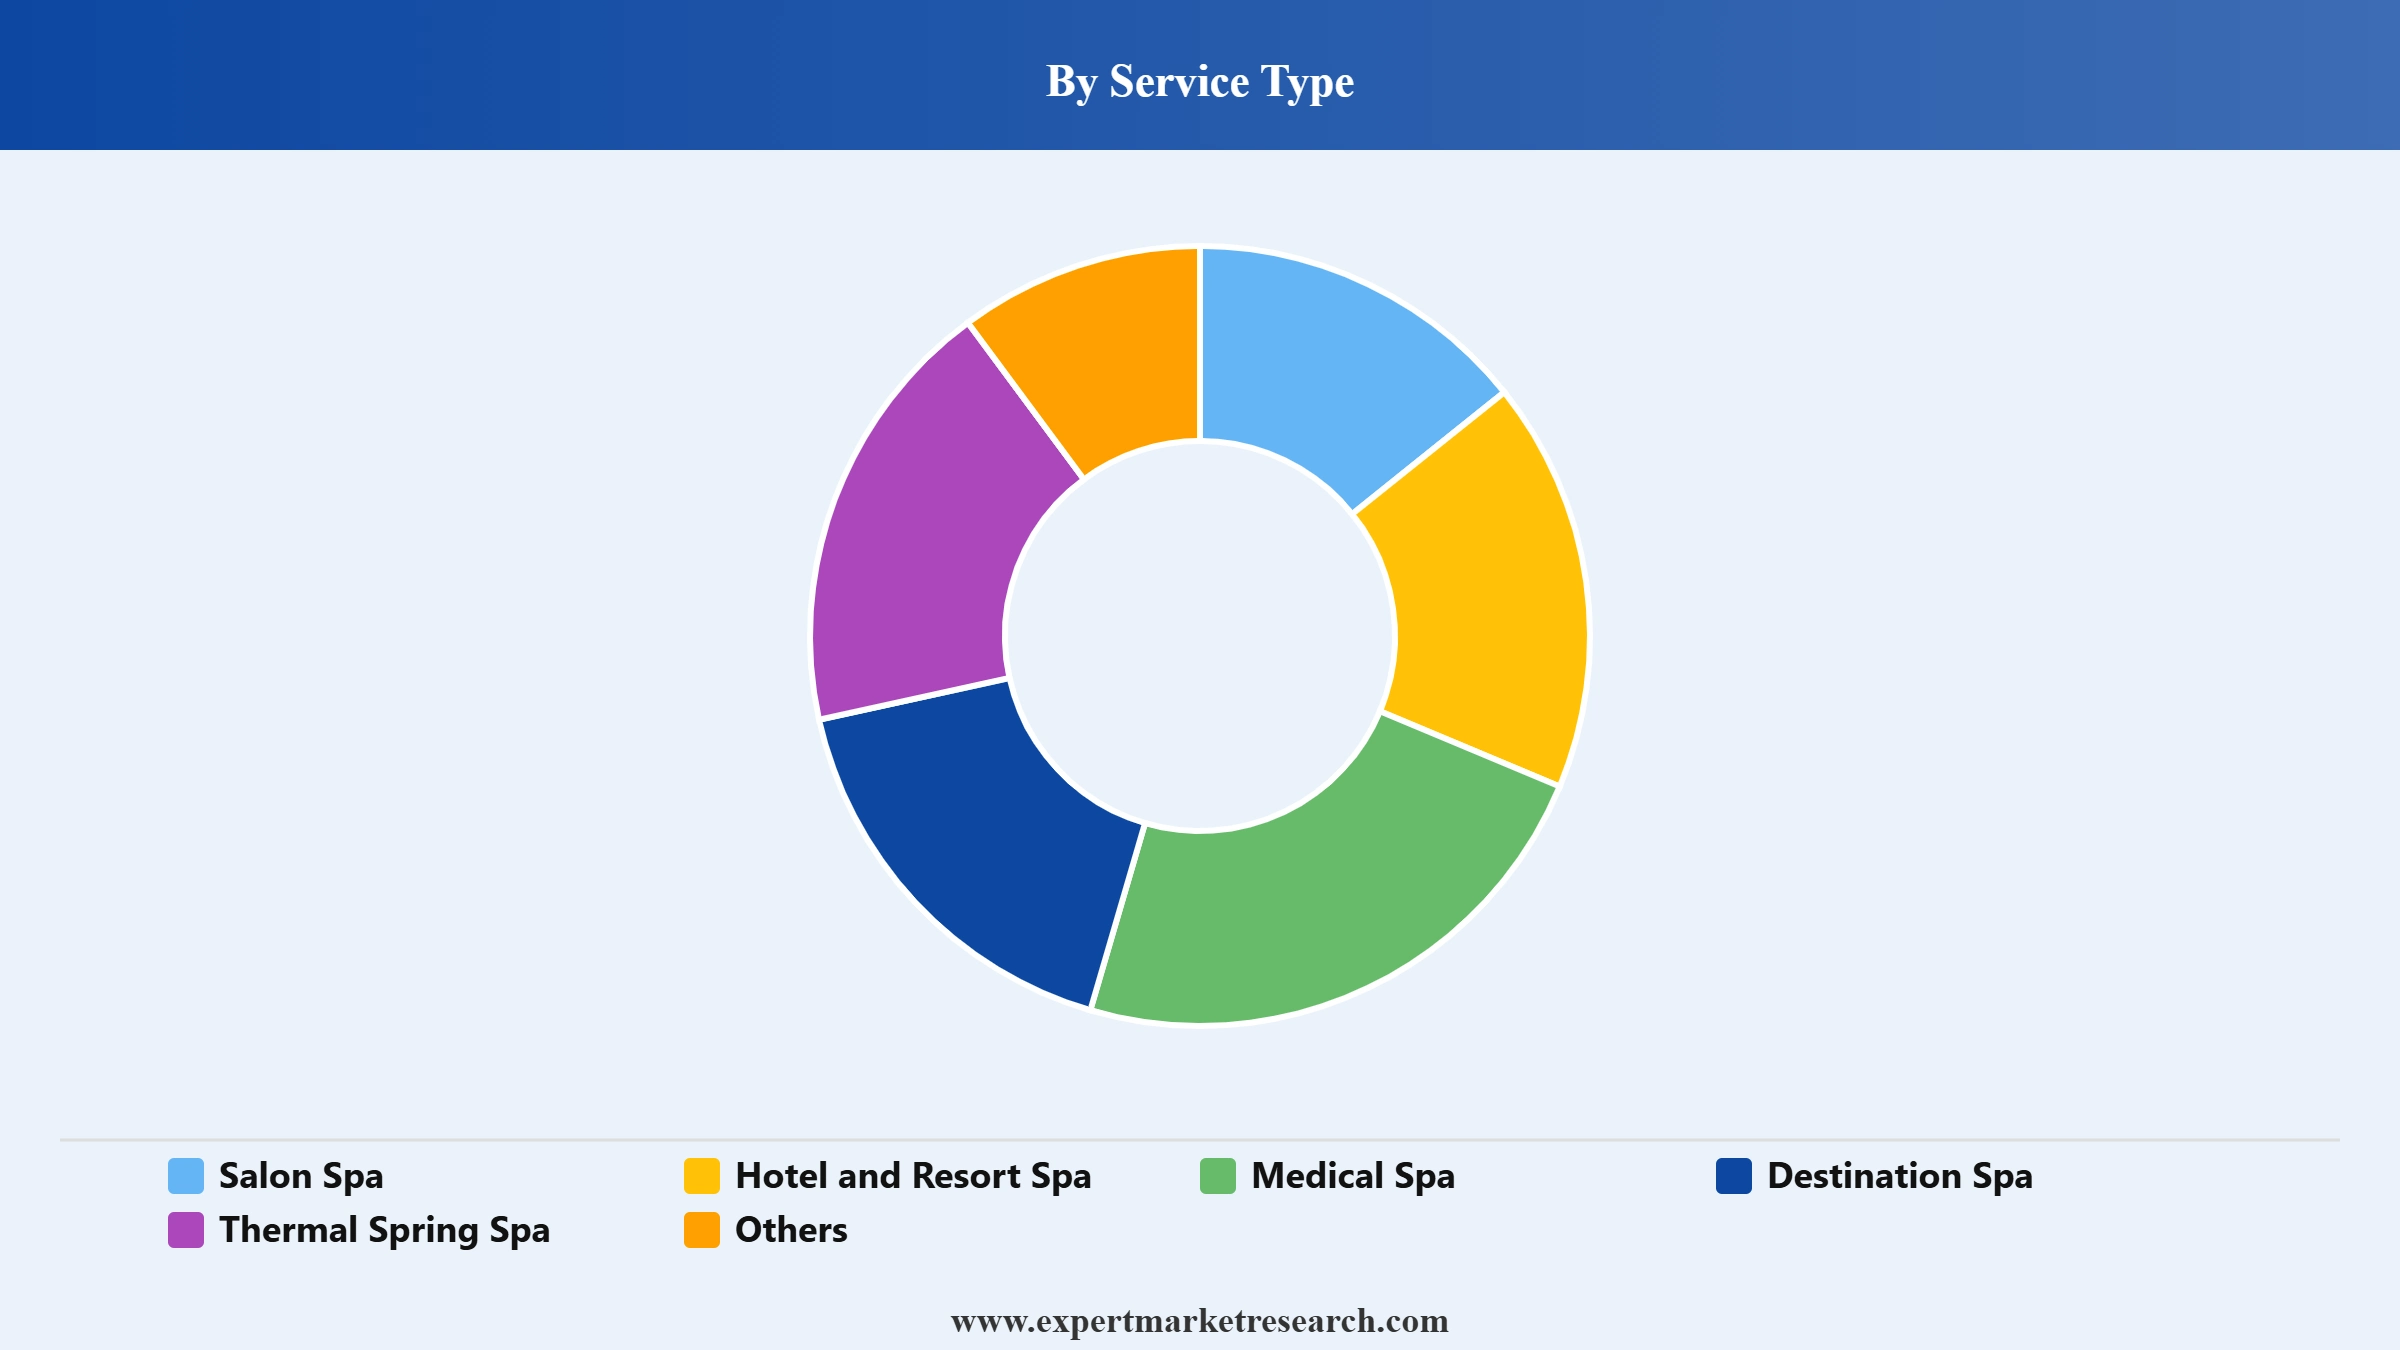The width and height of the screenshot is (2400, 1350).
Task: Toggle the Thermal Spring Spa legend label
Action: tap(385, 1230)
